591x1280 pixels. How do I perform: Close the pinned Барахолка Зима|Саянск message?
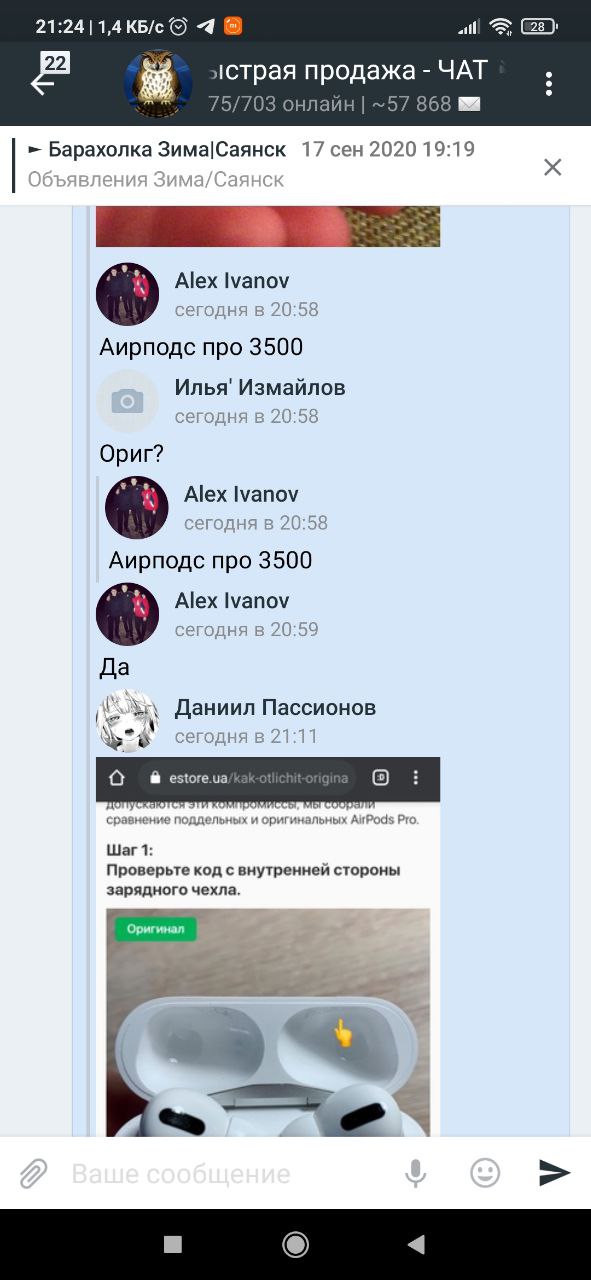click(x=552, y=167)
